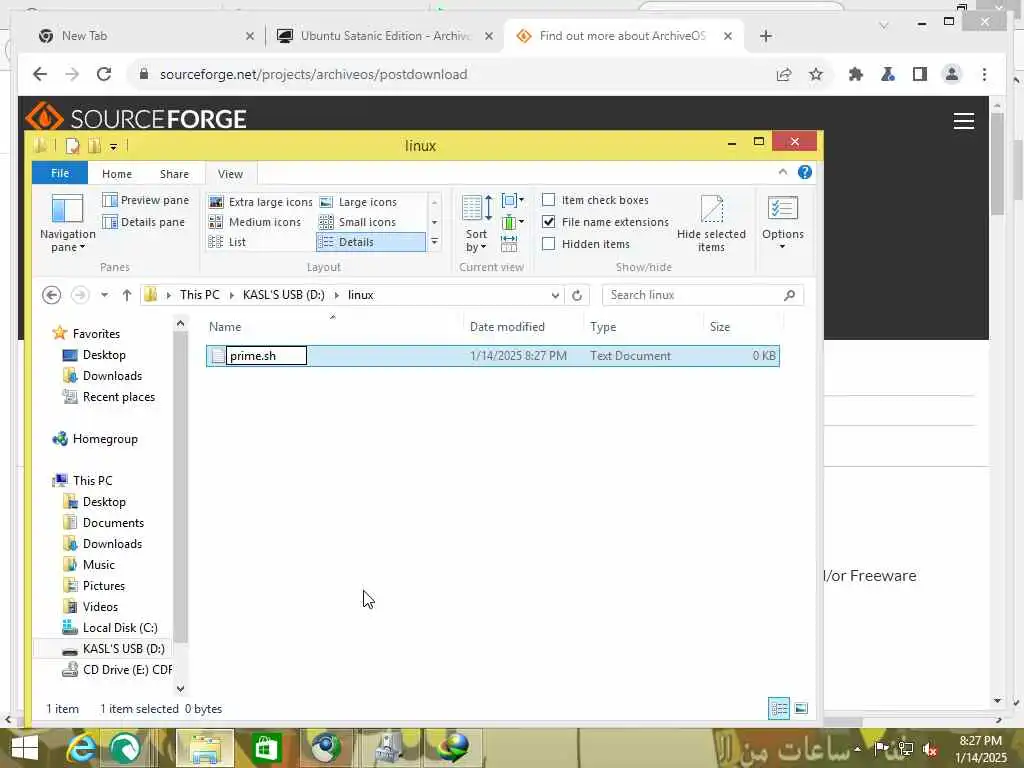The width and height of the screenshot is (1024, 768).
Task: Bookmark this page with star icon
Action: tap(816, 74)
